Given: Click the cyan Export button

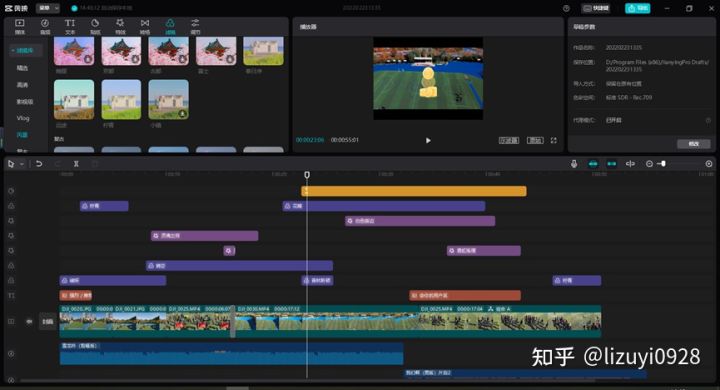Looking at the screenshot, I should (x=637, y=8).
